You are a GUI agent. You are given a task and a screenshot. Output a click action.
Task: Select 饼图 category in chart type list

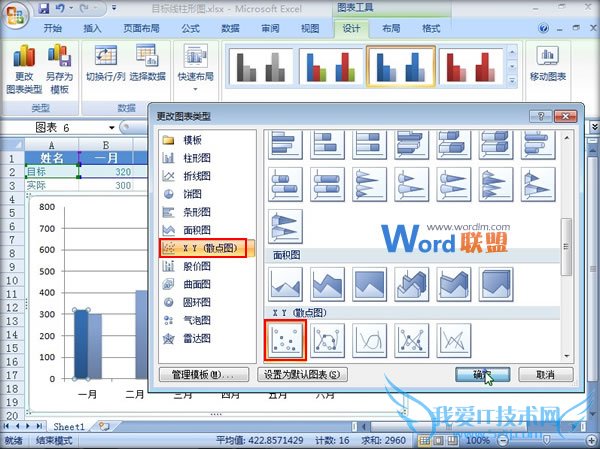click(x=207, y=194)
